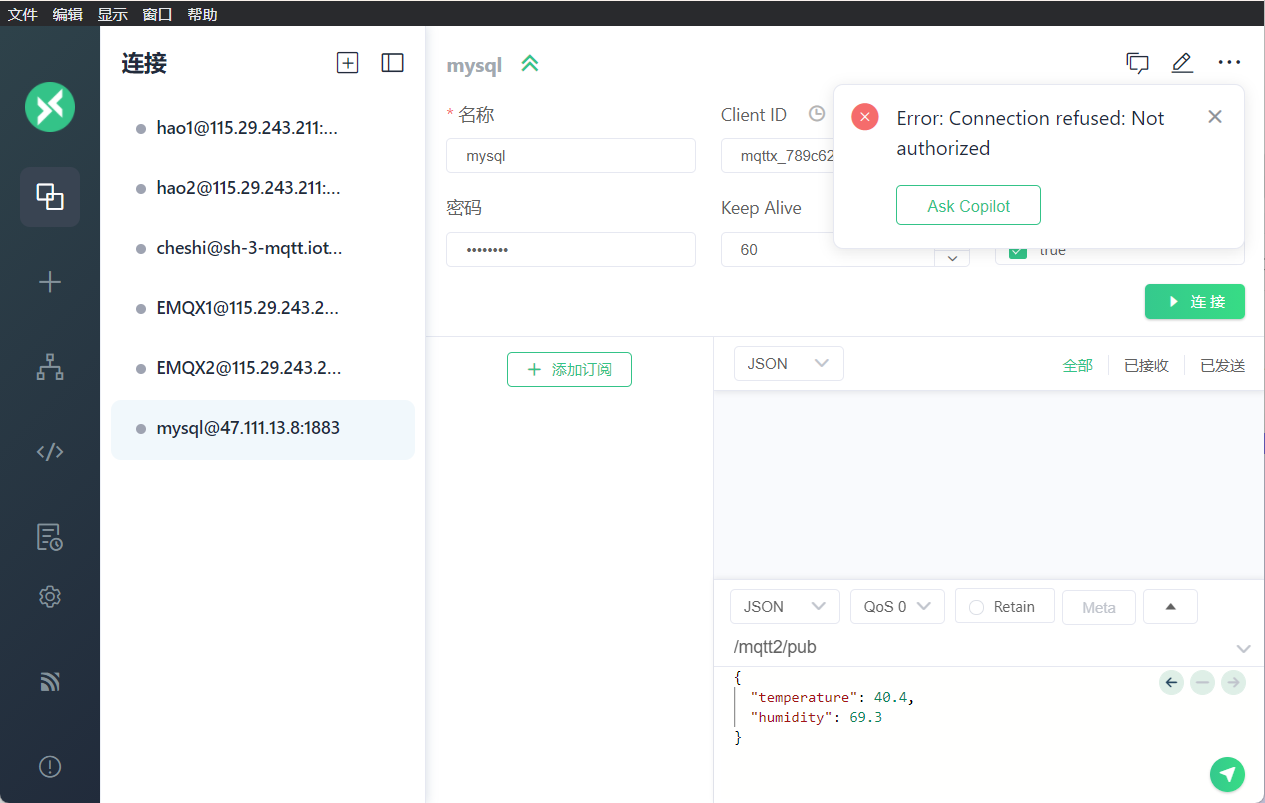Open the 编辑 menu
This screenshot has height=803, width=1265.
coord(67,14)
